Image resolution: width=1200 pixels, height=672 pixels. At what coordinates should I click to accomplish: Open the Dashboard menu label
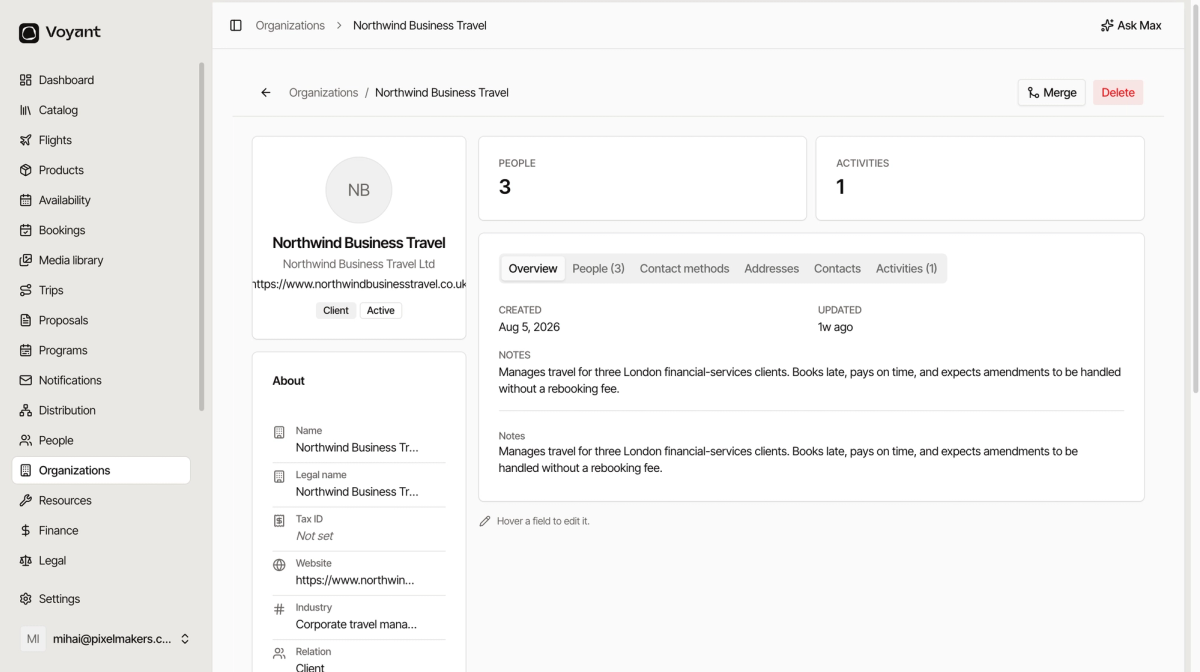(66, 80)
